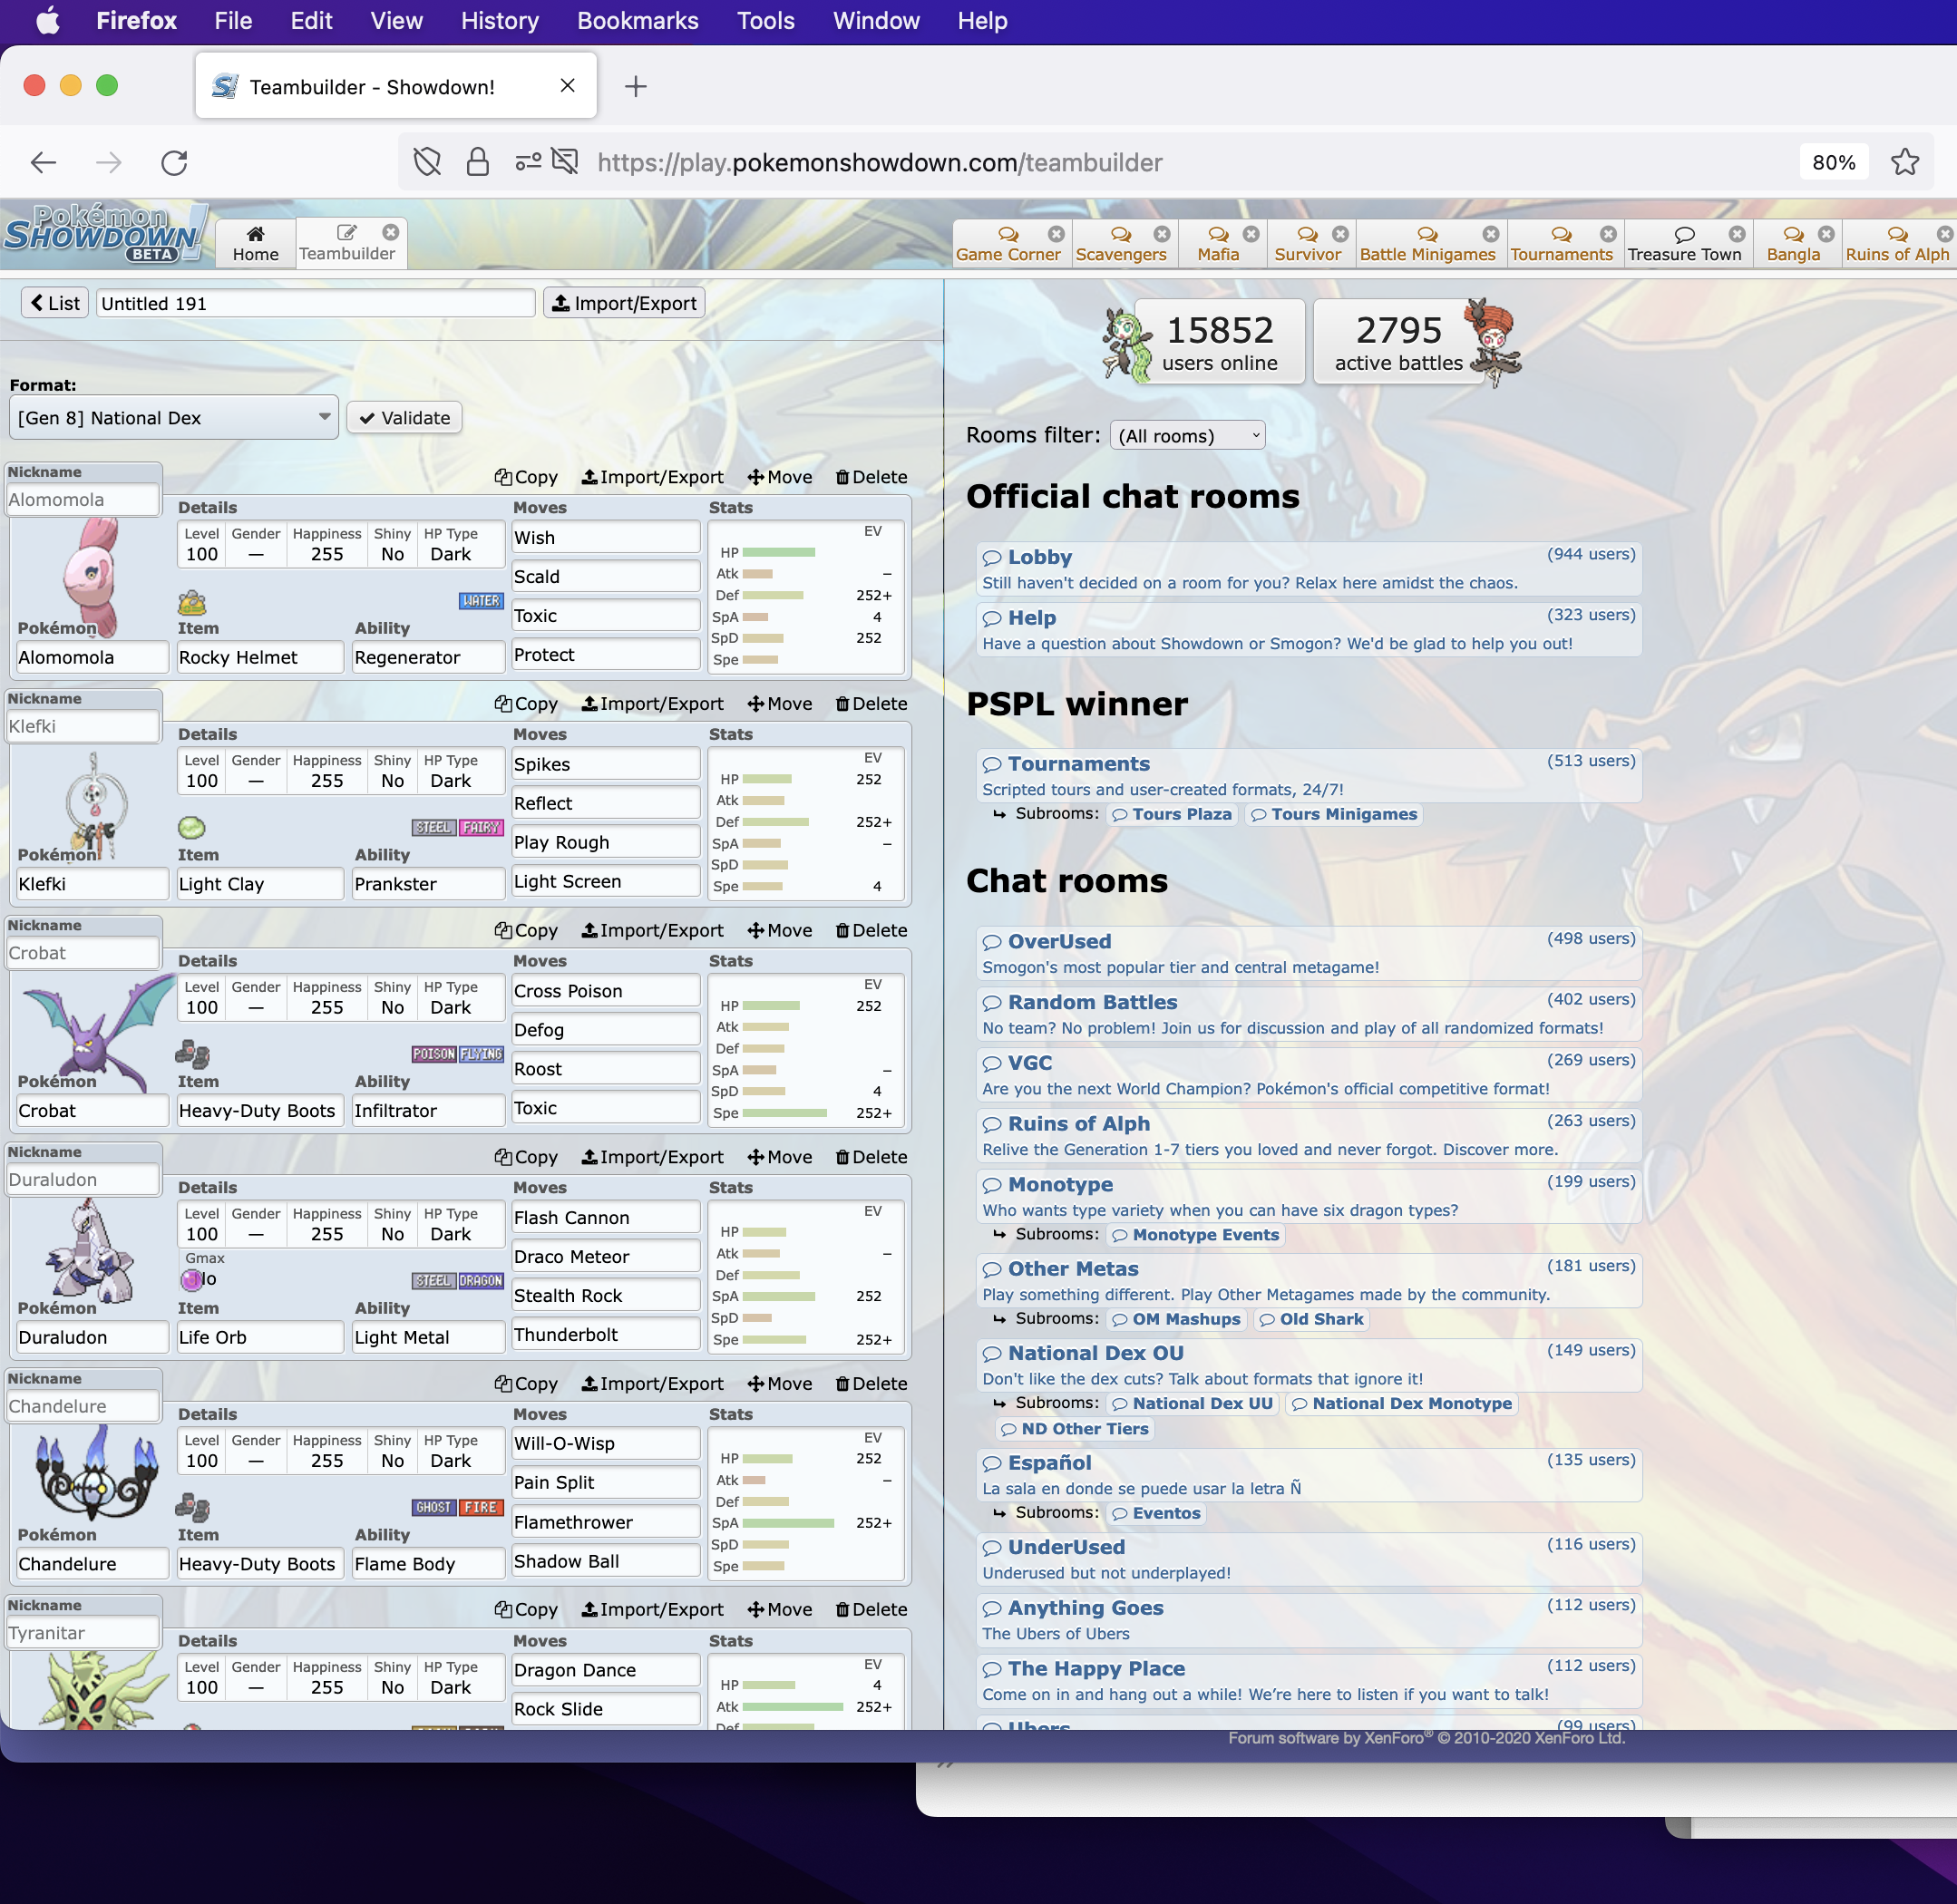Click the Alomomola sprite image
The image size is (1957, 1904).
click(x=90, y=578)
